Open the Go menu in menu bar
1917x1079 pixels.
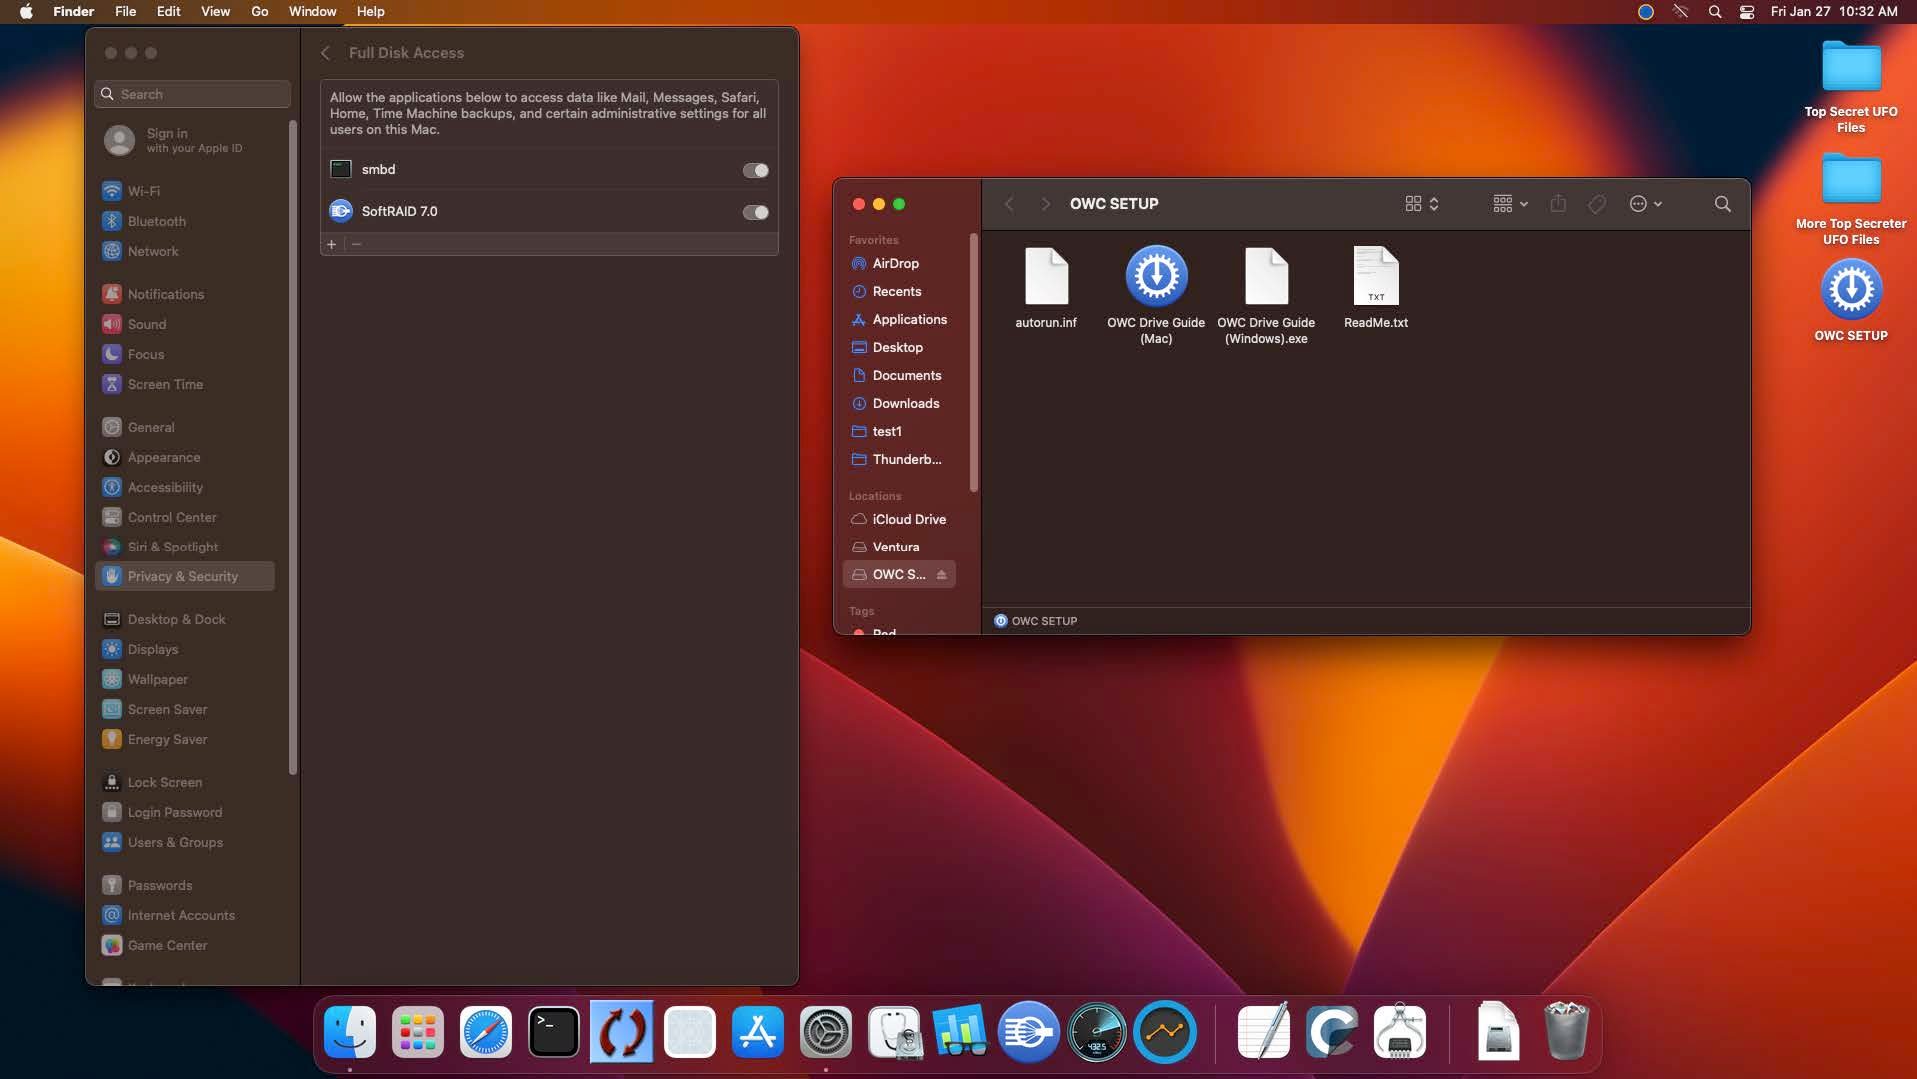tap(259, 11)
